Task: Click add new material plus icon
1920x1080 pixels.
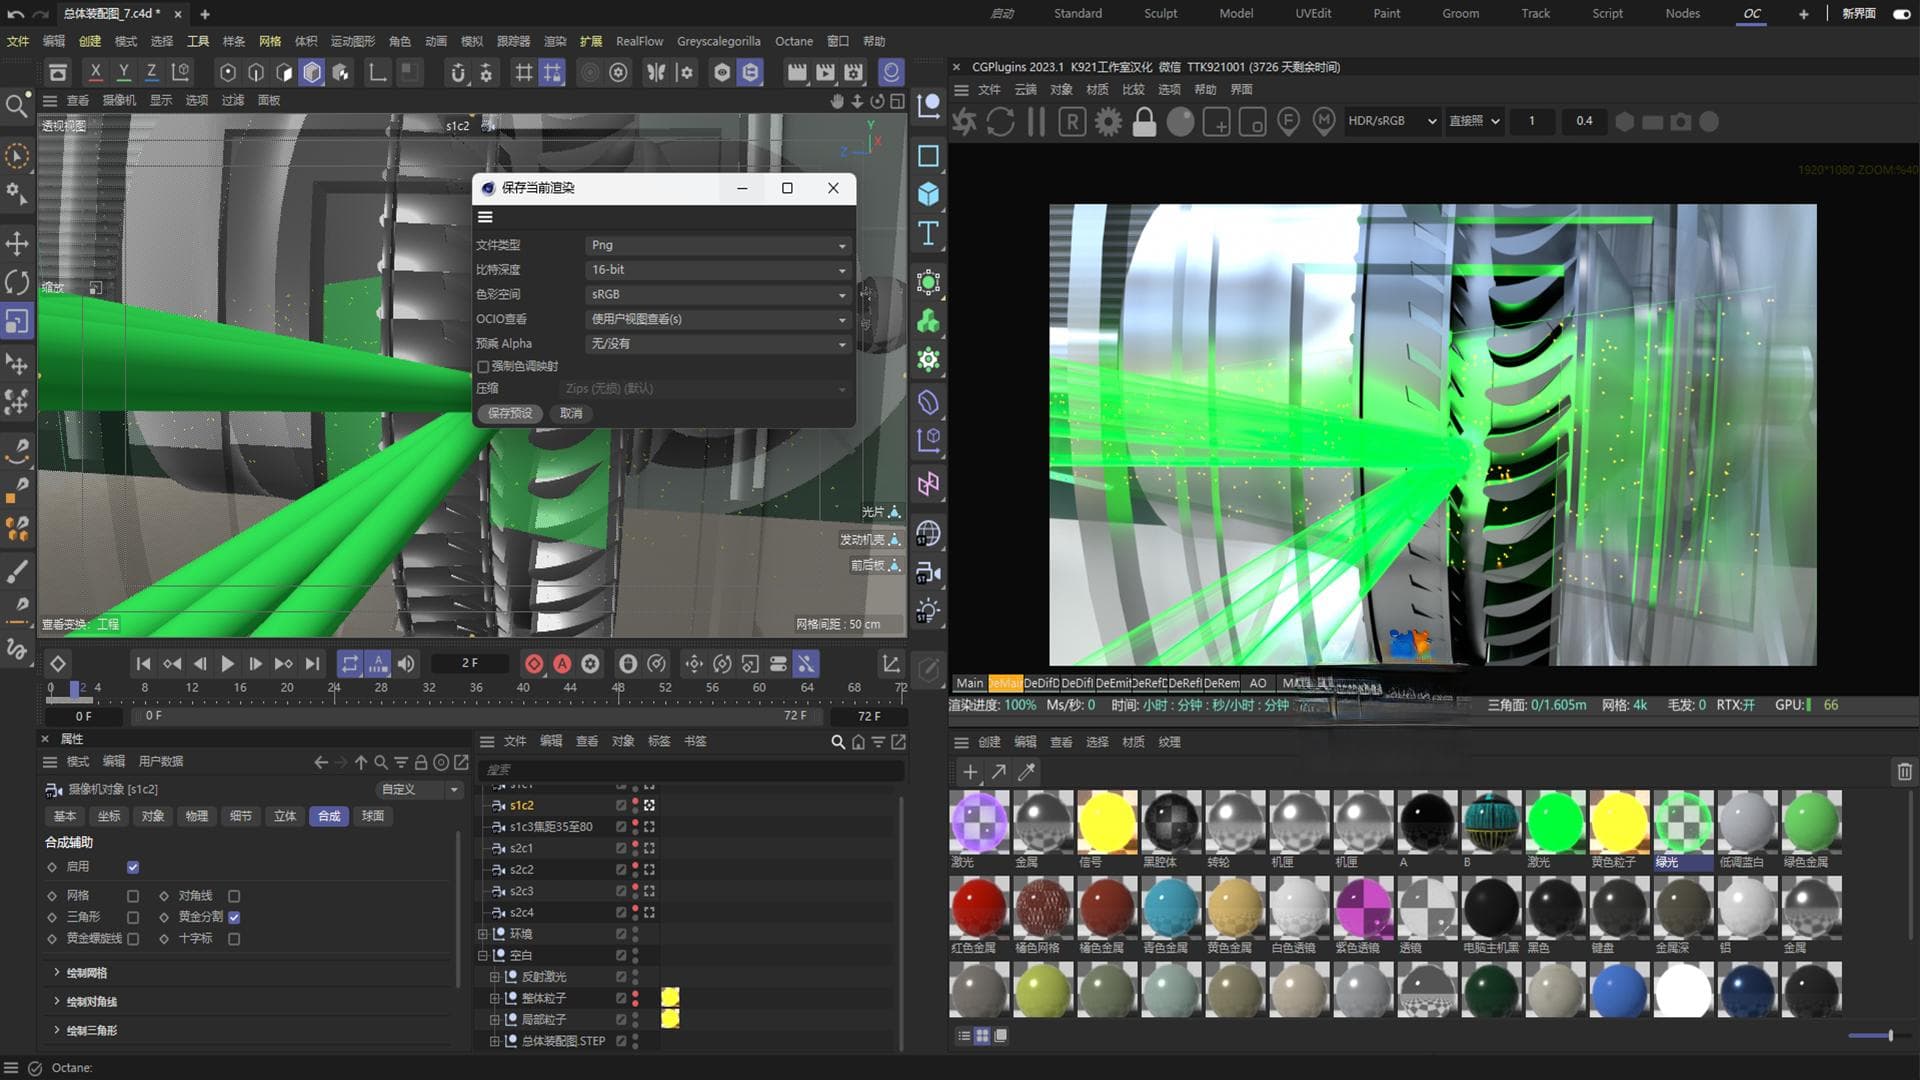Action: (x=969, y=771)
